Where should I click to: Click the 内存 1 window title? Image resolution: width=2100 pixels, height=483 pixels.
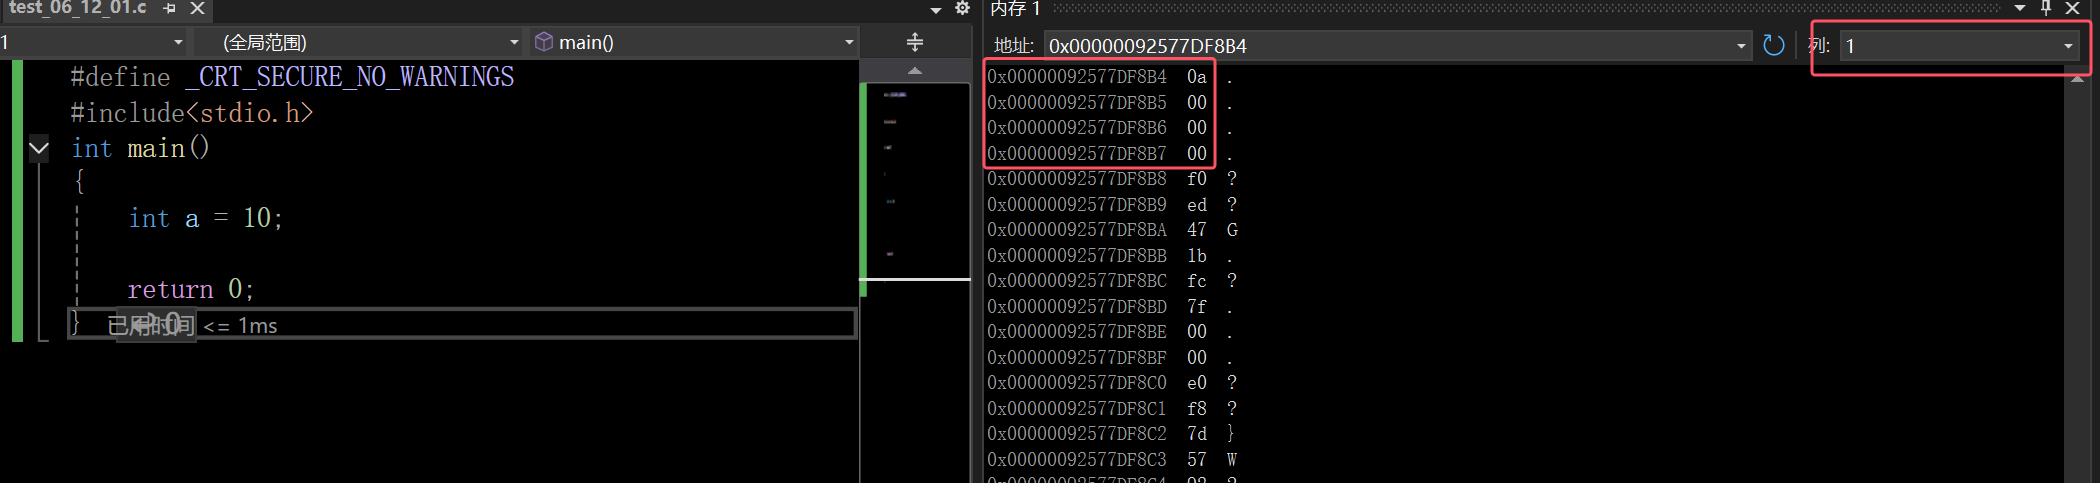1015,9
